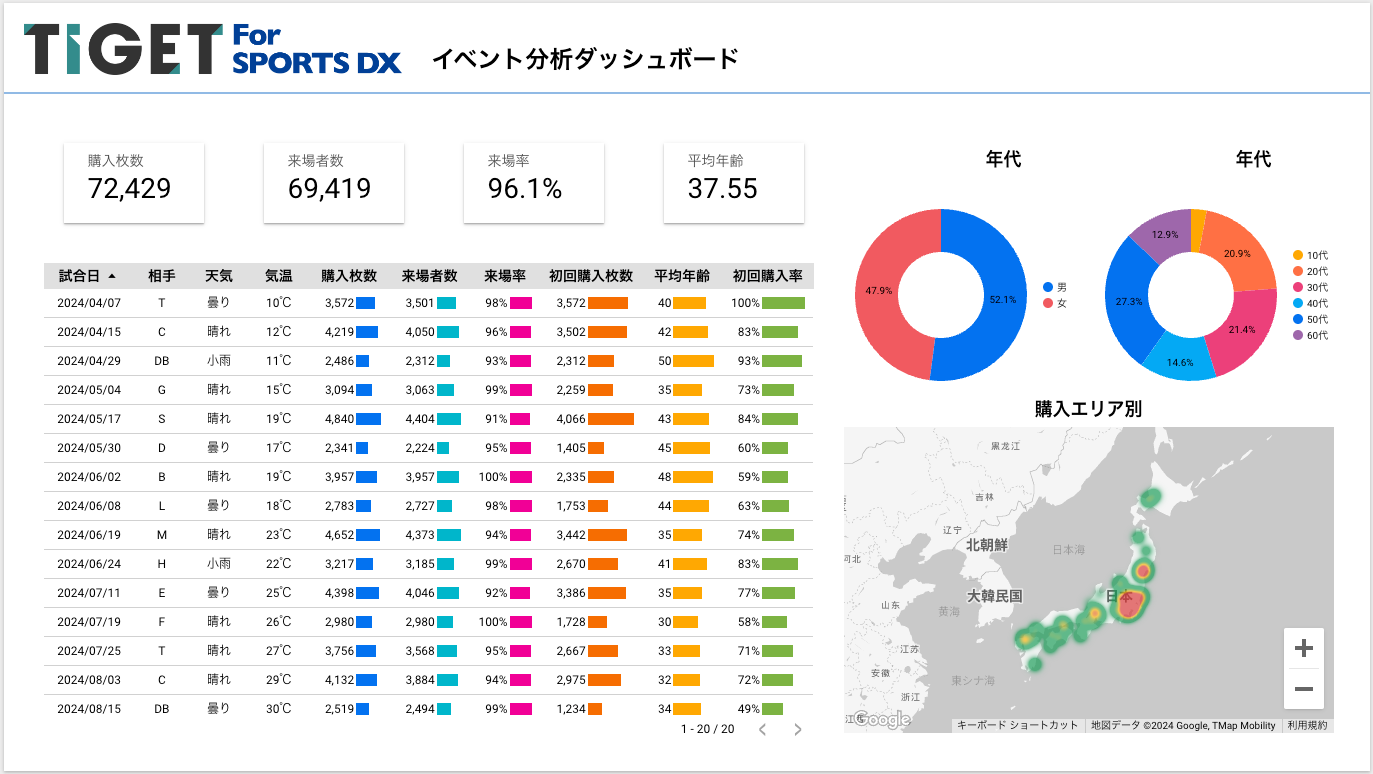Toggle the 10代 legend entry
Screen dimensions: 1373x774
coord(1310,255)
